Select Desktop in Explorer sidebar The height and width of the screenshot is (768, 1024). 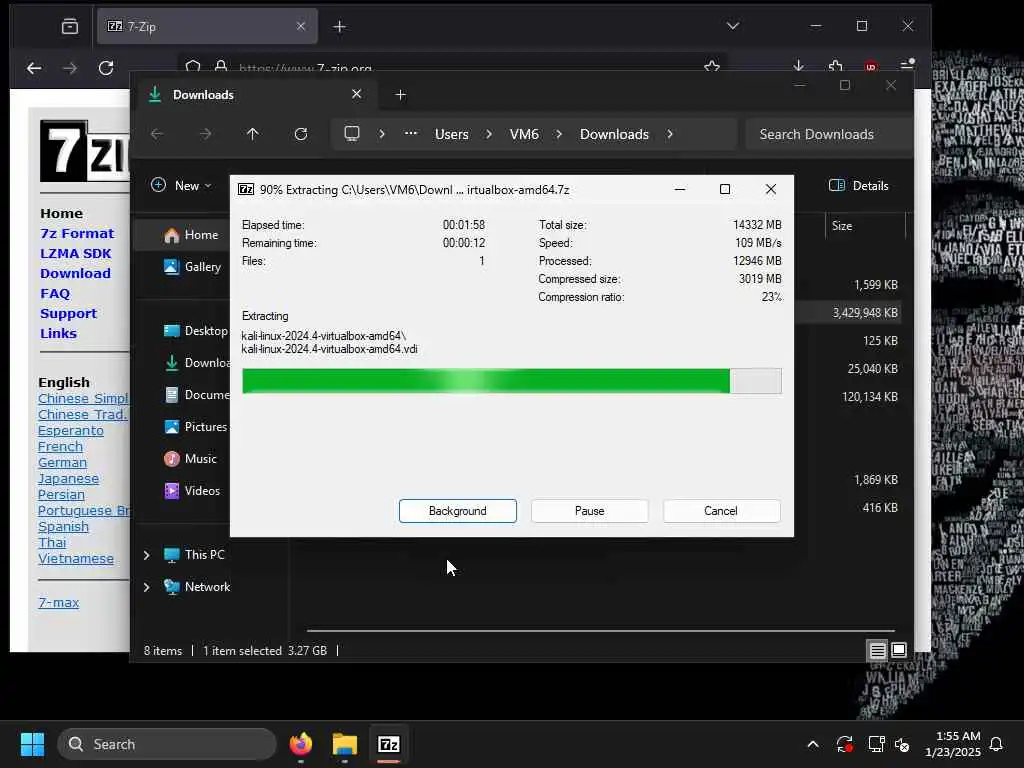click(x=195, y=330)
